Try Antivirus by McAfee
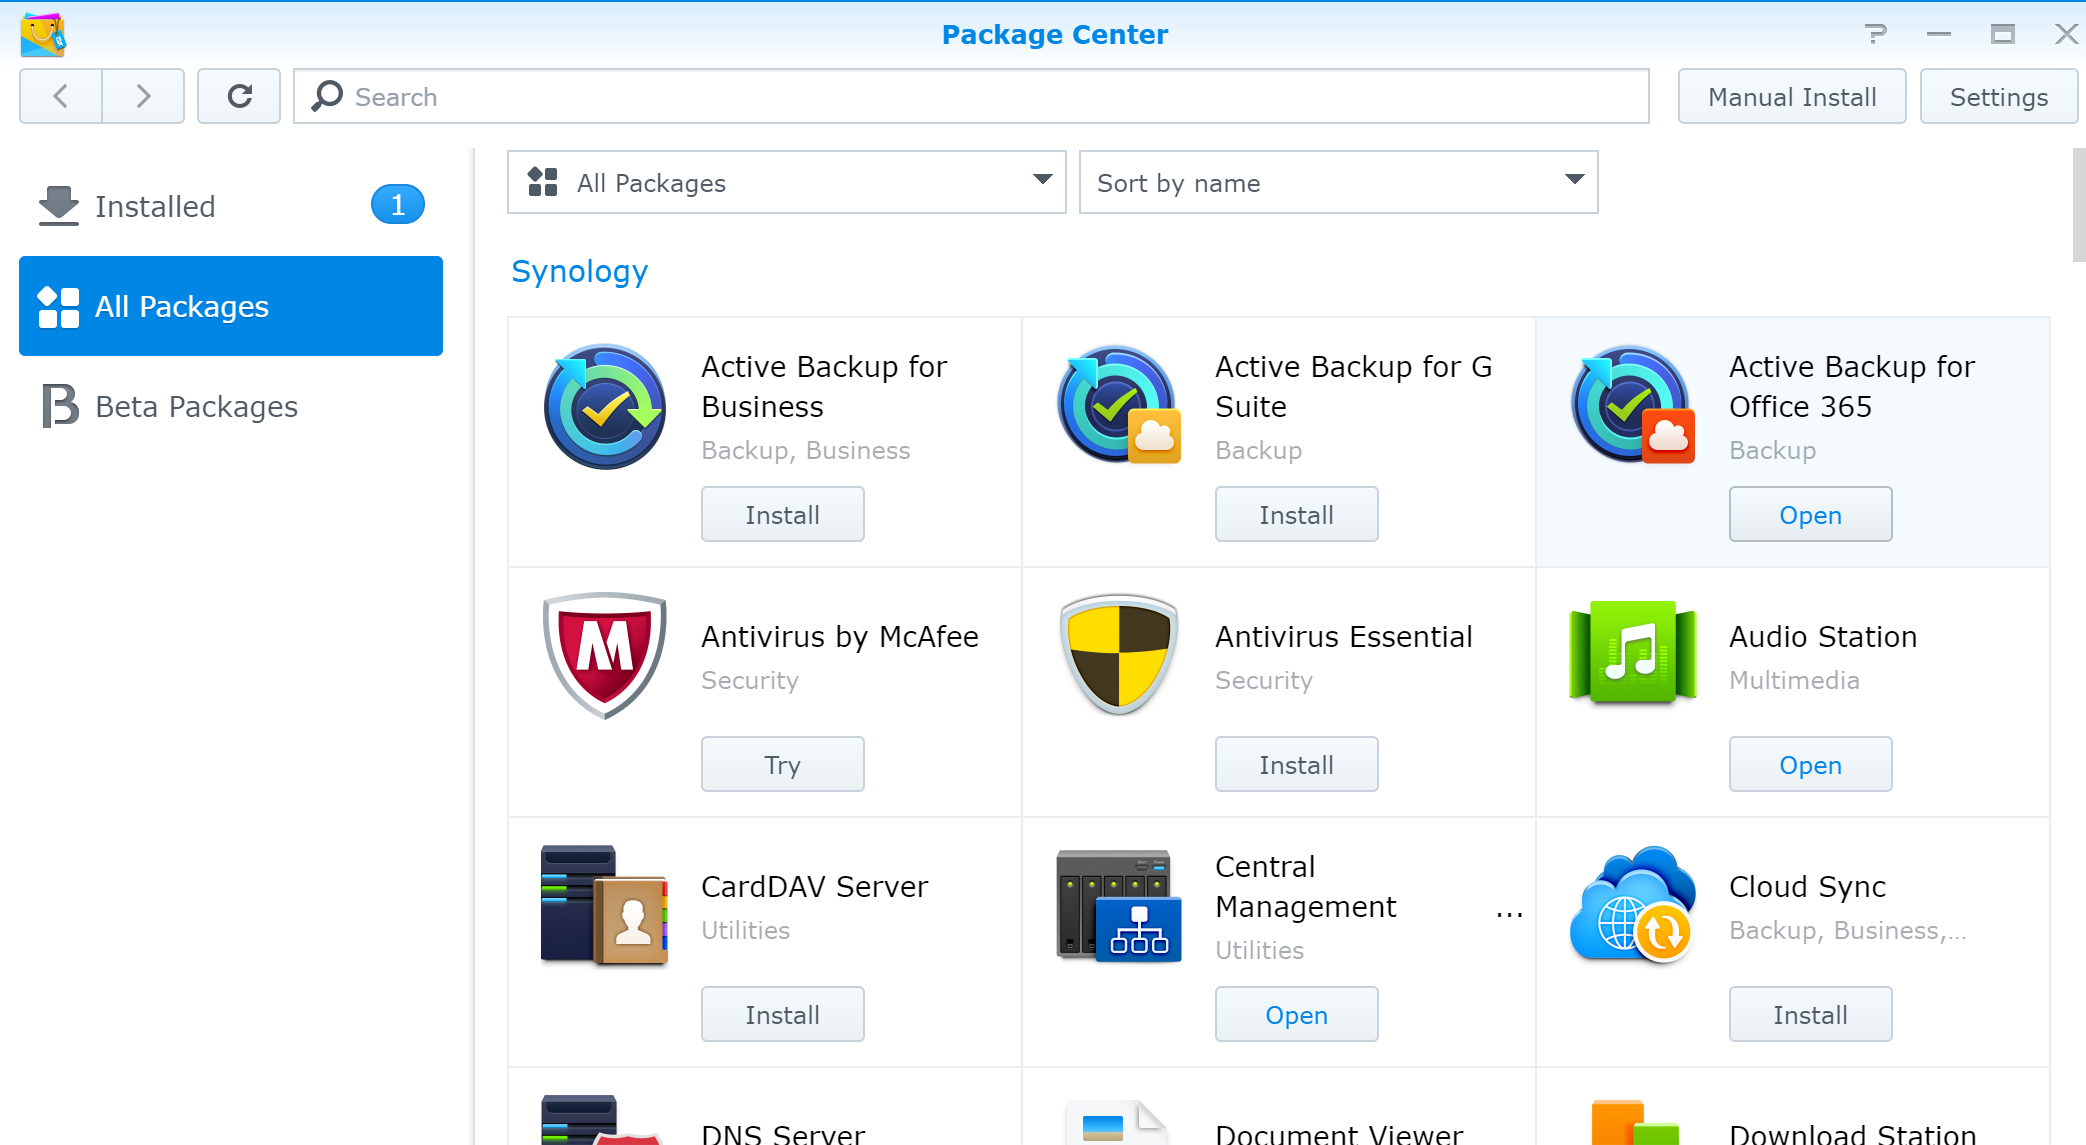The image size is (2086, 1145). click(x=782, y=764)
